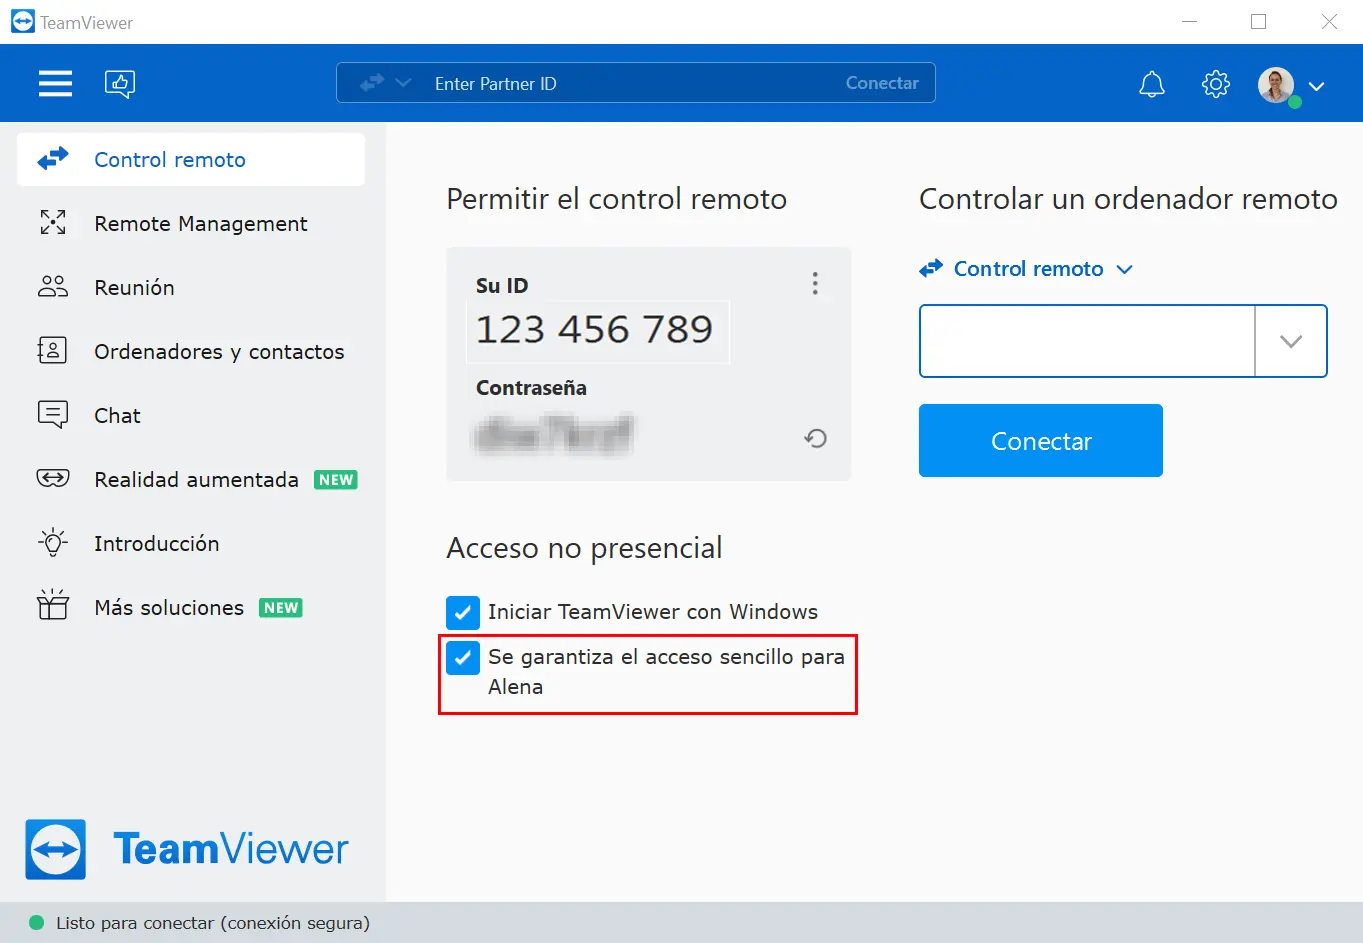Expand the account dropdown chevron

tap(1316, 86)
